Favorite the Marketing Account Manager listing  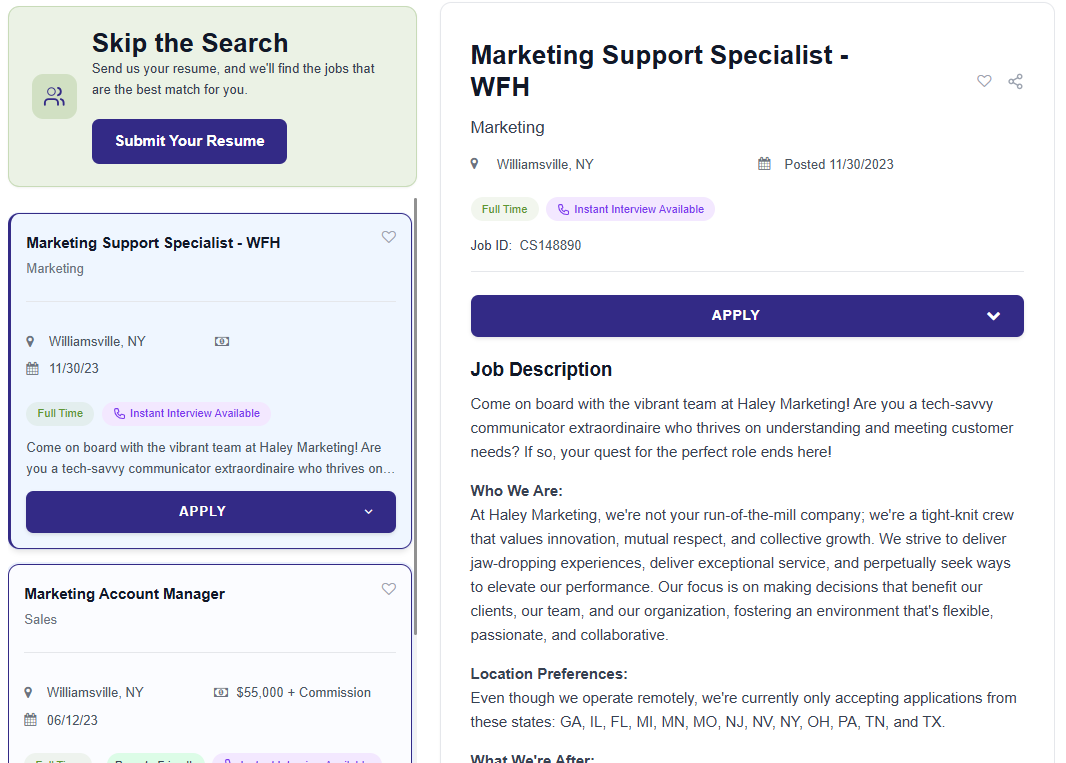tap(389, 589)
